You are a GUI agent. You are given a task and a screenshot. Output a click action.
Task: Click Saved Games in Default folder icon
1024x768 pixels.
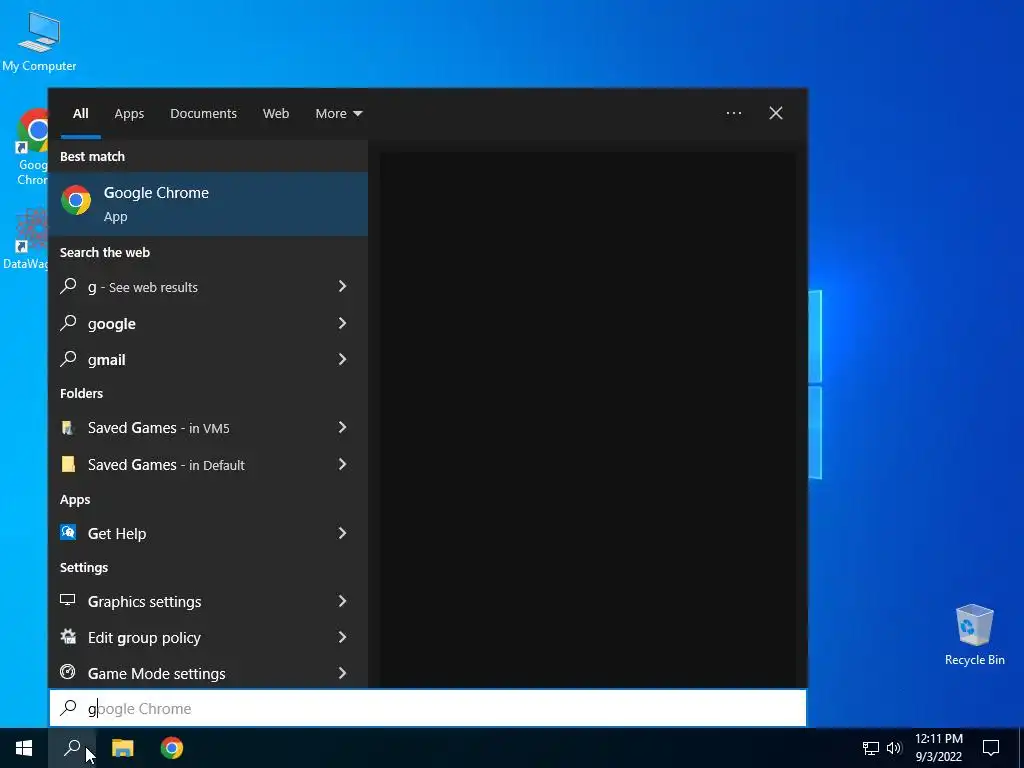pyautogui.click(x=68, y=464)
